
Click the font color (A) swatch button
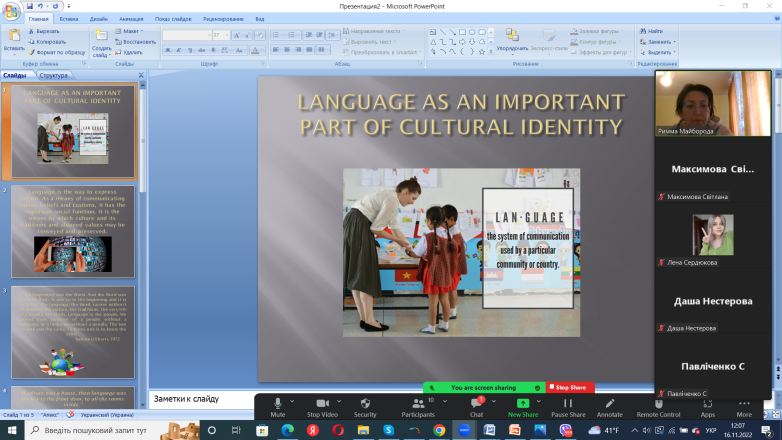[256, 50]
